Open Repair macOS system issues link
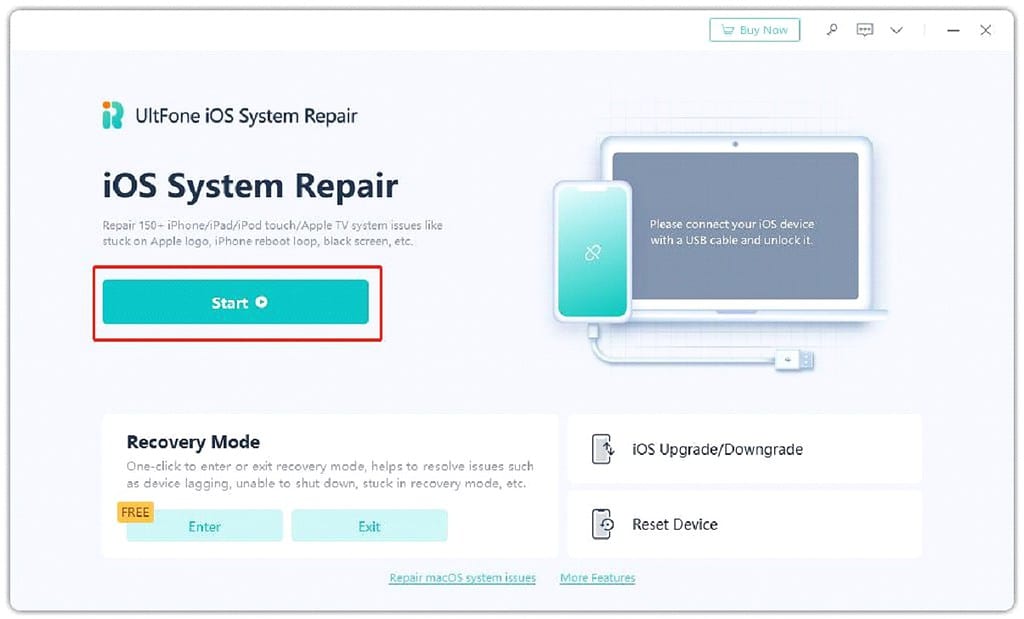 [462, 578]
